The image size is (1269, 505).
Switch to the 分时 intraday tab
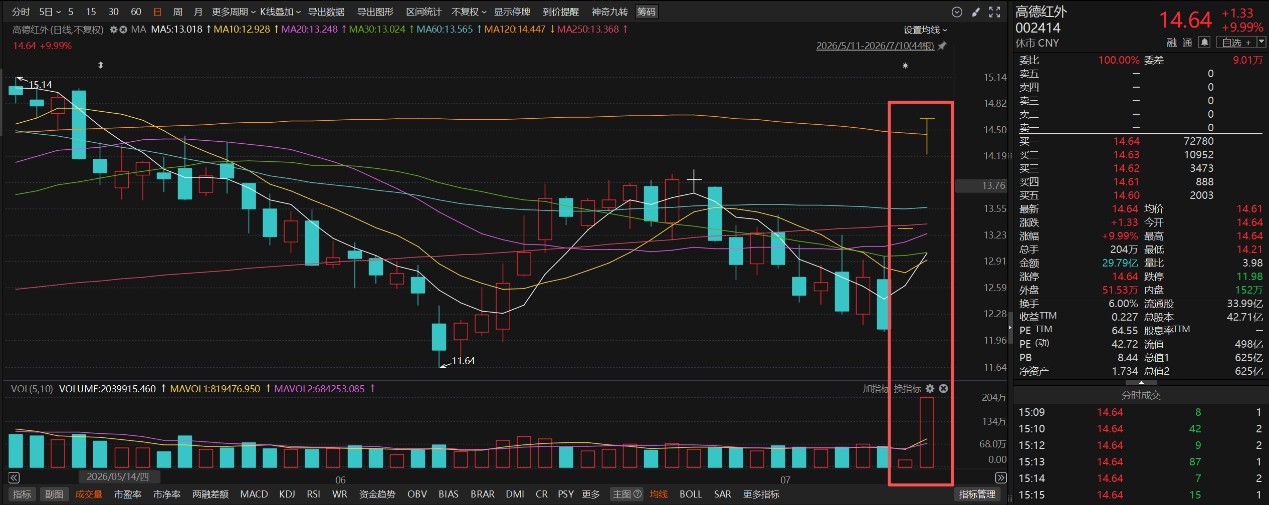click(x=21, y=12)
